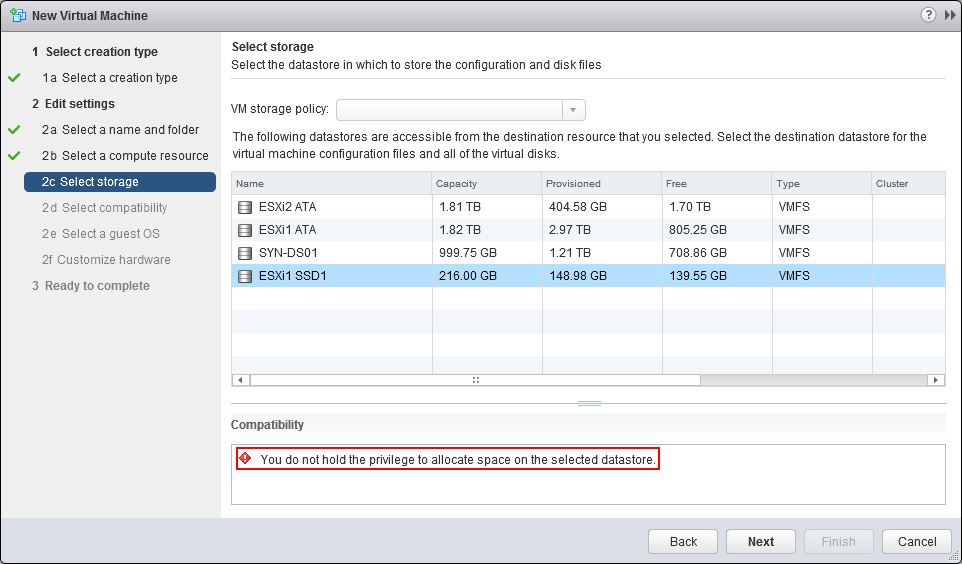
Task: Click the Back button
Action: (683, 541)
